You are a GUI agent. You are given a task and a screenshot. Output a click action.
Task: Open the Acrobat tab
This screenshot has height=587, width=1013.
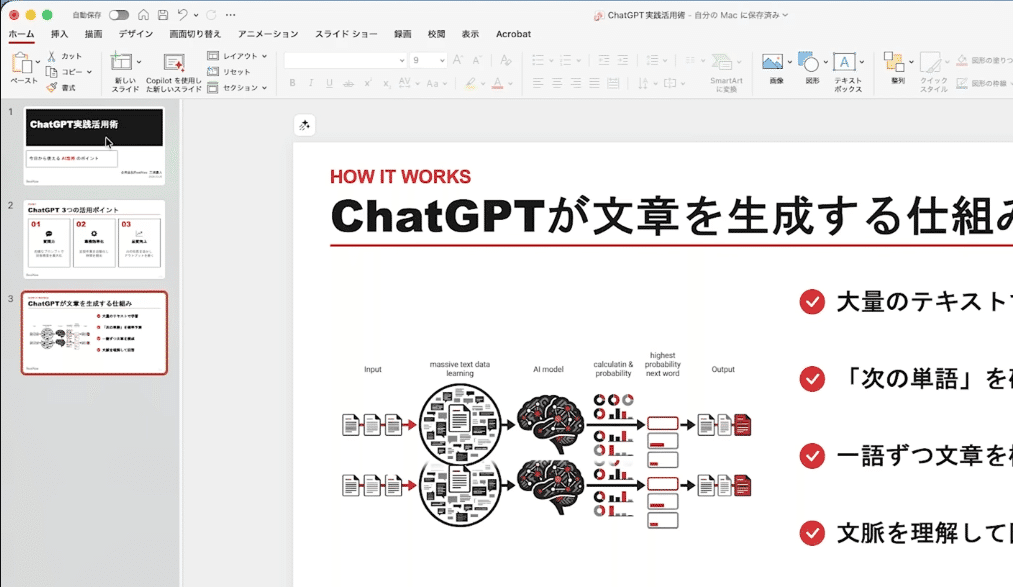point(514,34)
